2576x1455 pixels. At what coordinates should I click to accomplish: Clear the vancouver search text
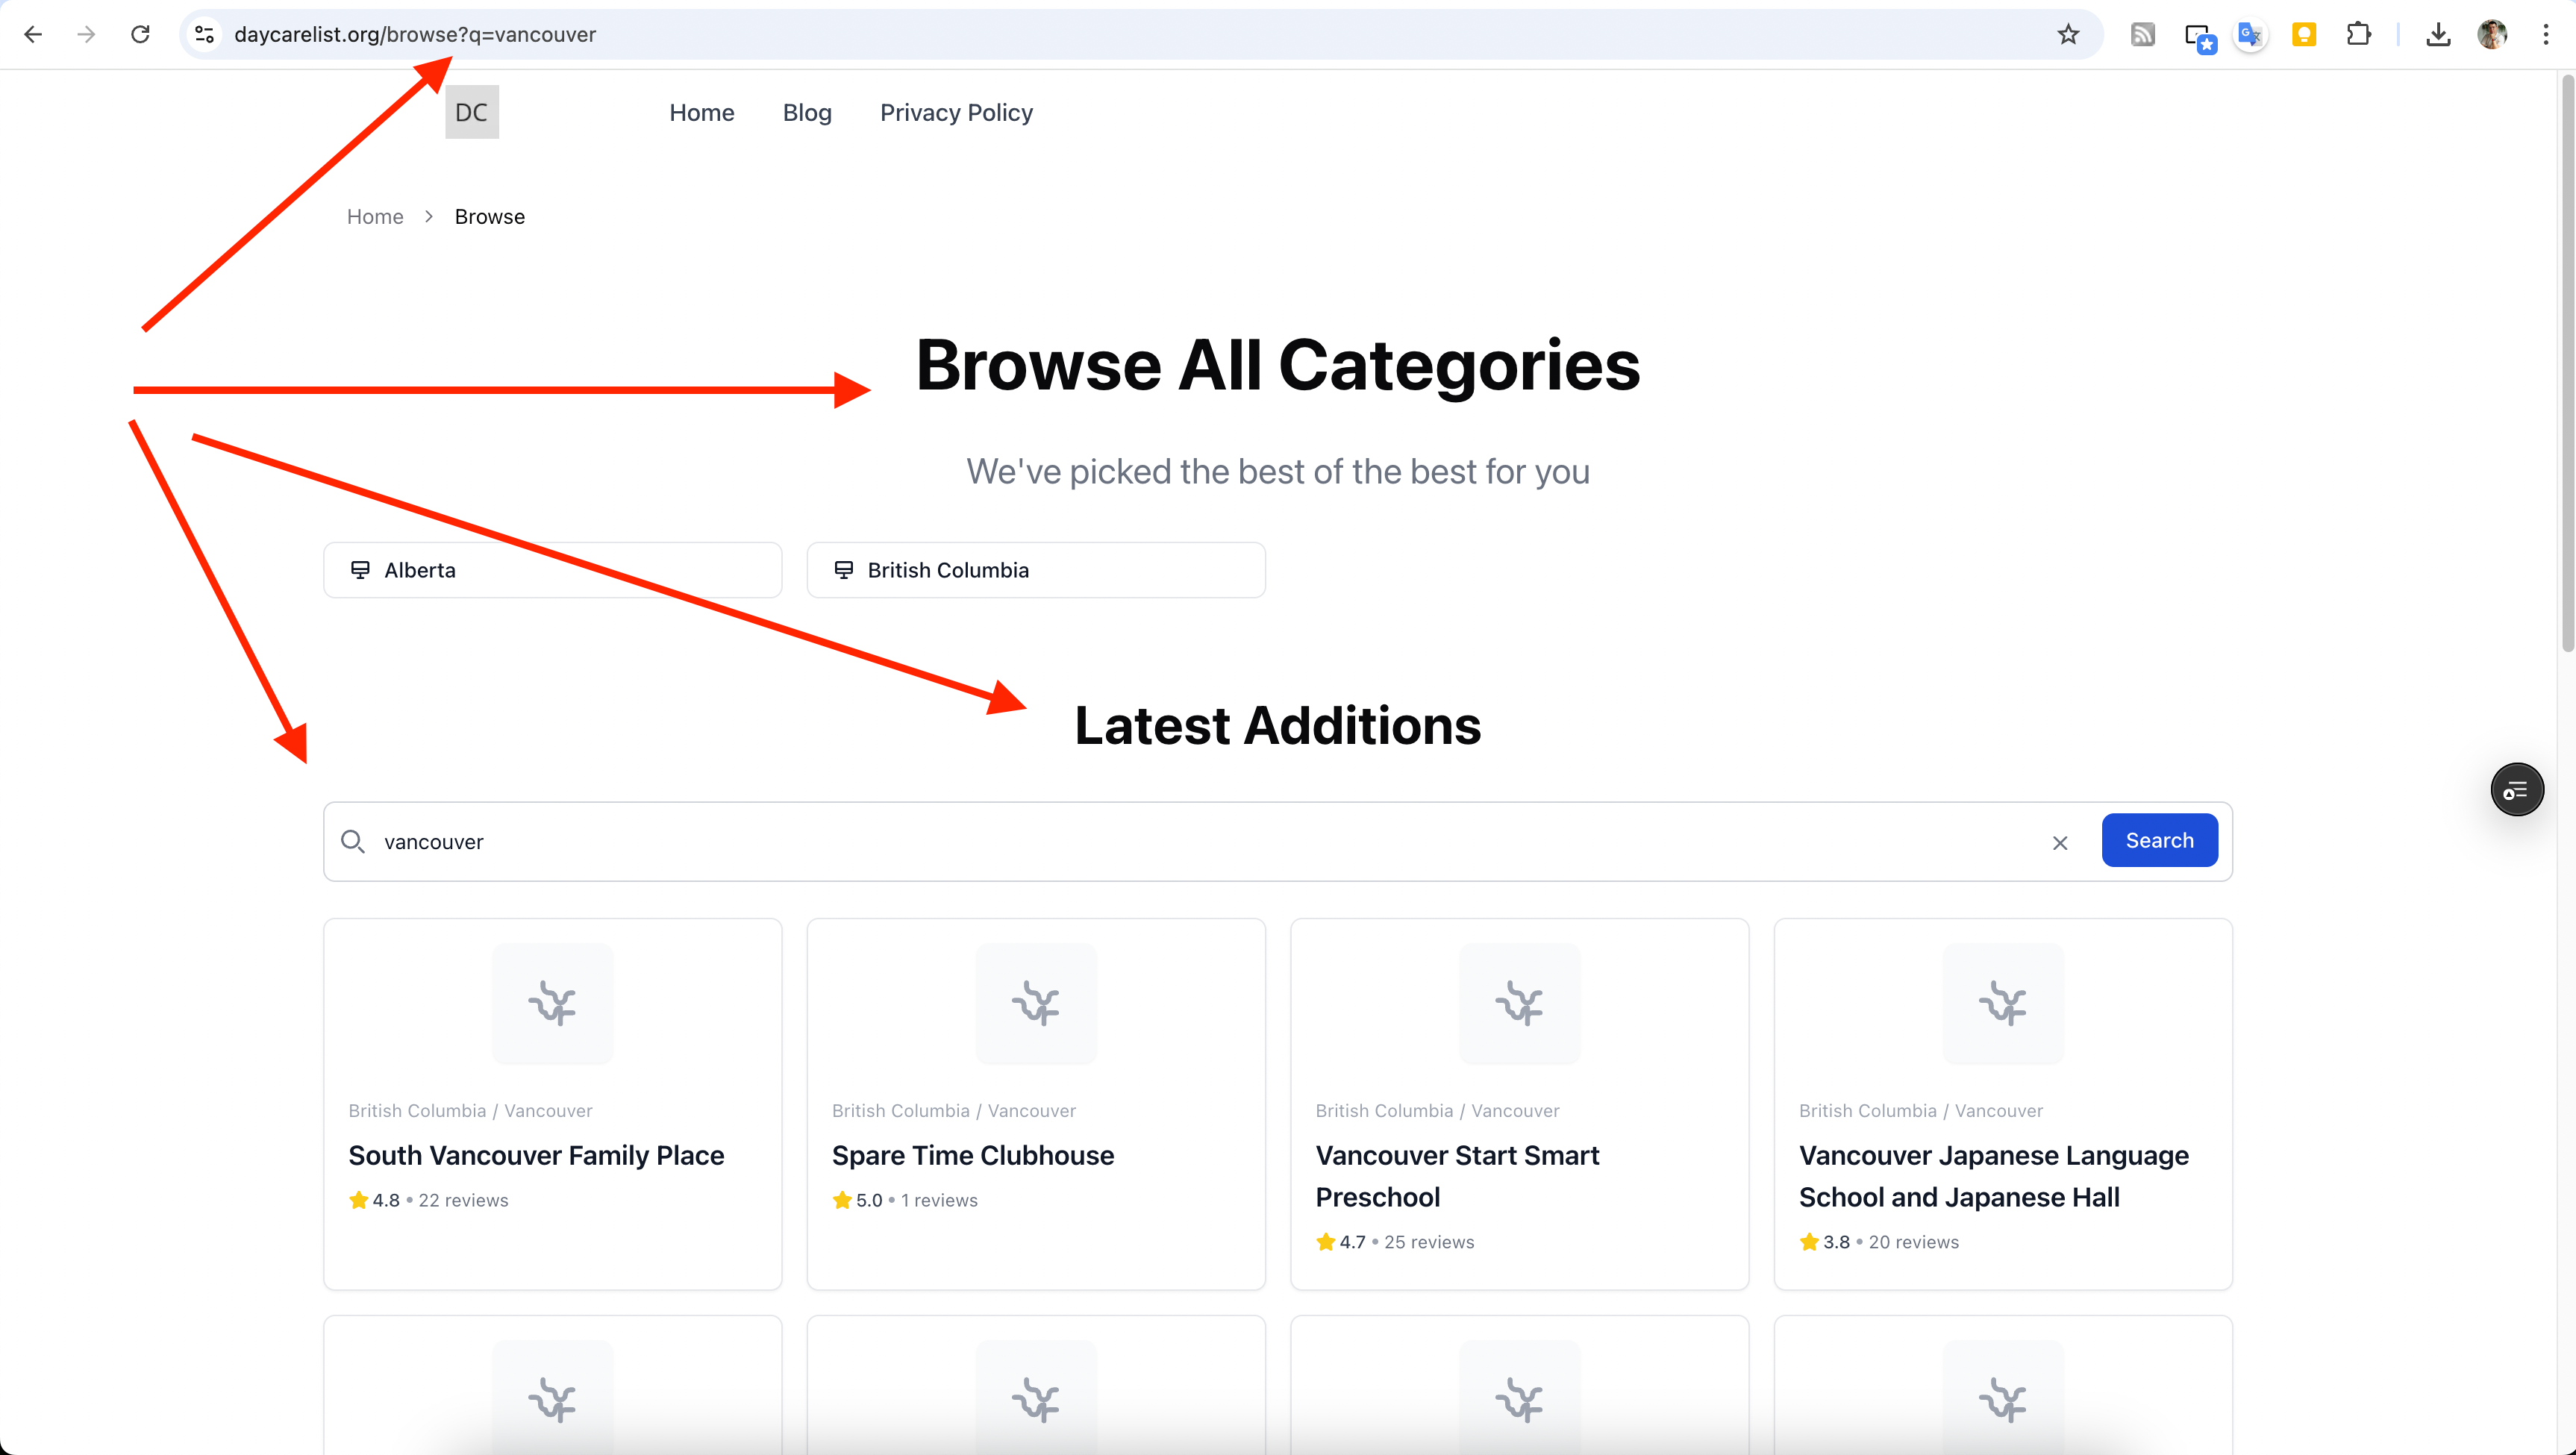[2060, 842]
